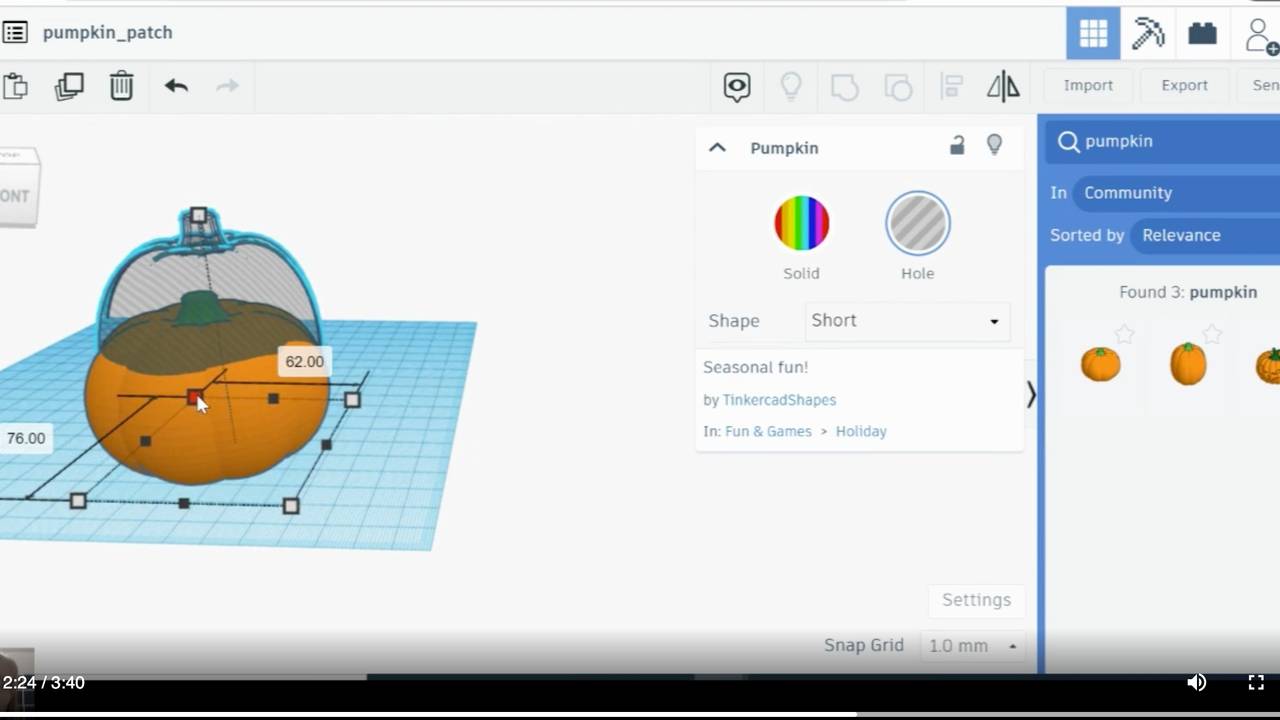This screenshot has height=720, width=1280.
Task: Click the Solid color swatch
Action: [x=801, y=222]
